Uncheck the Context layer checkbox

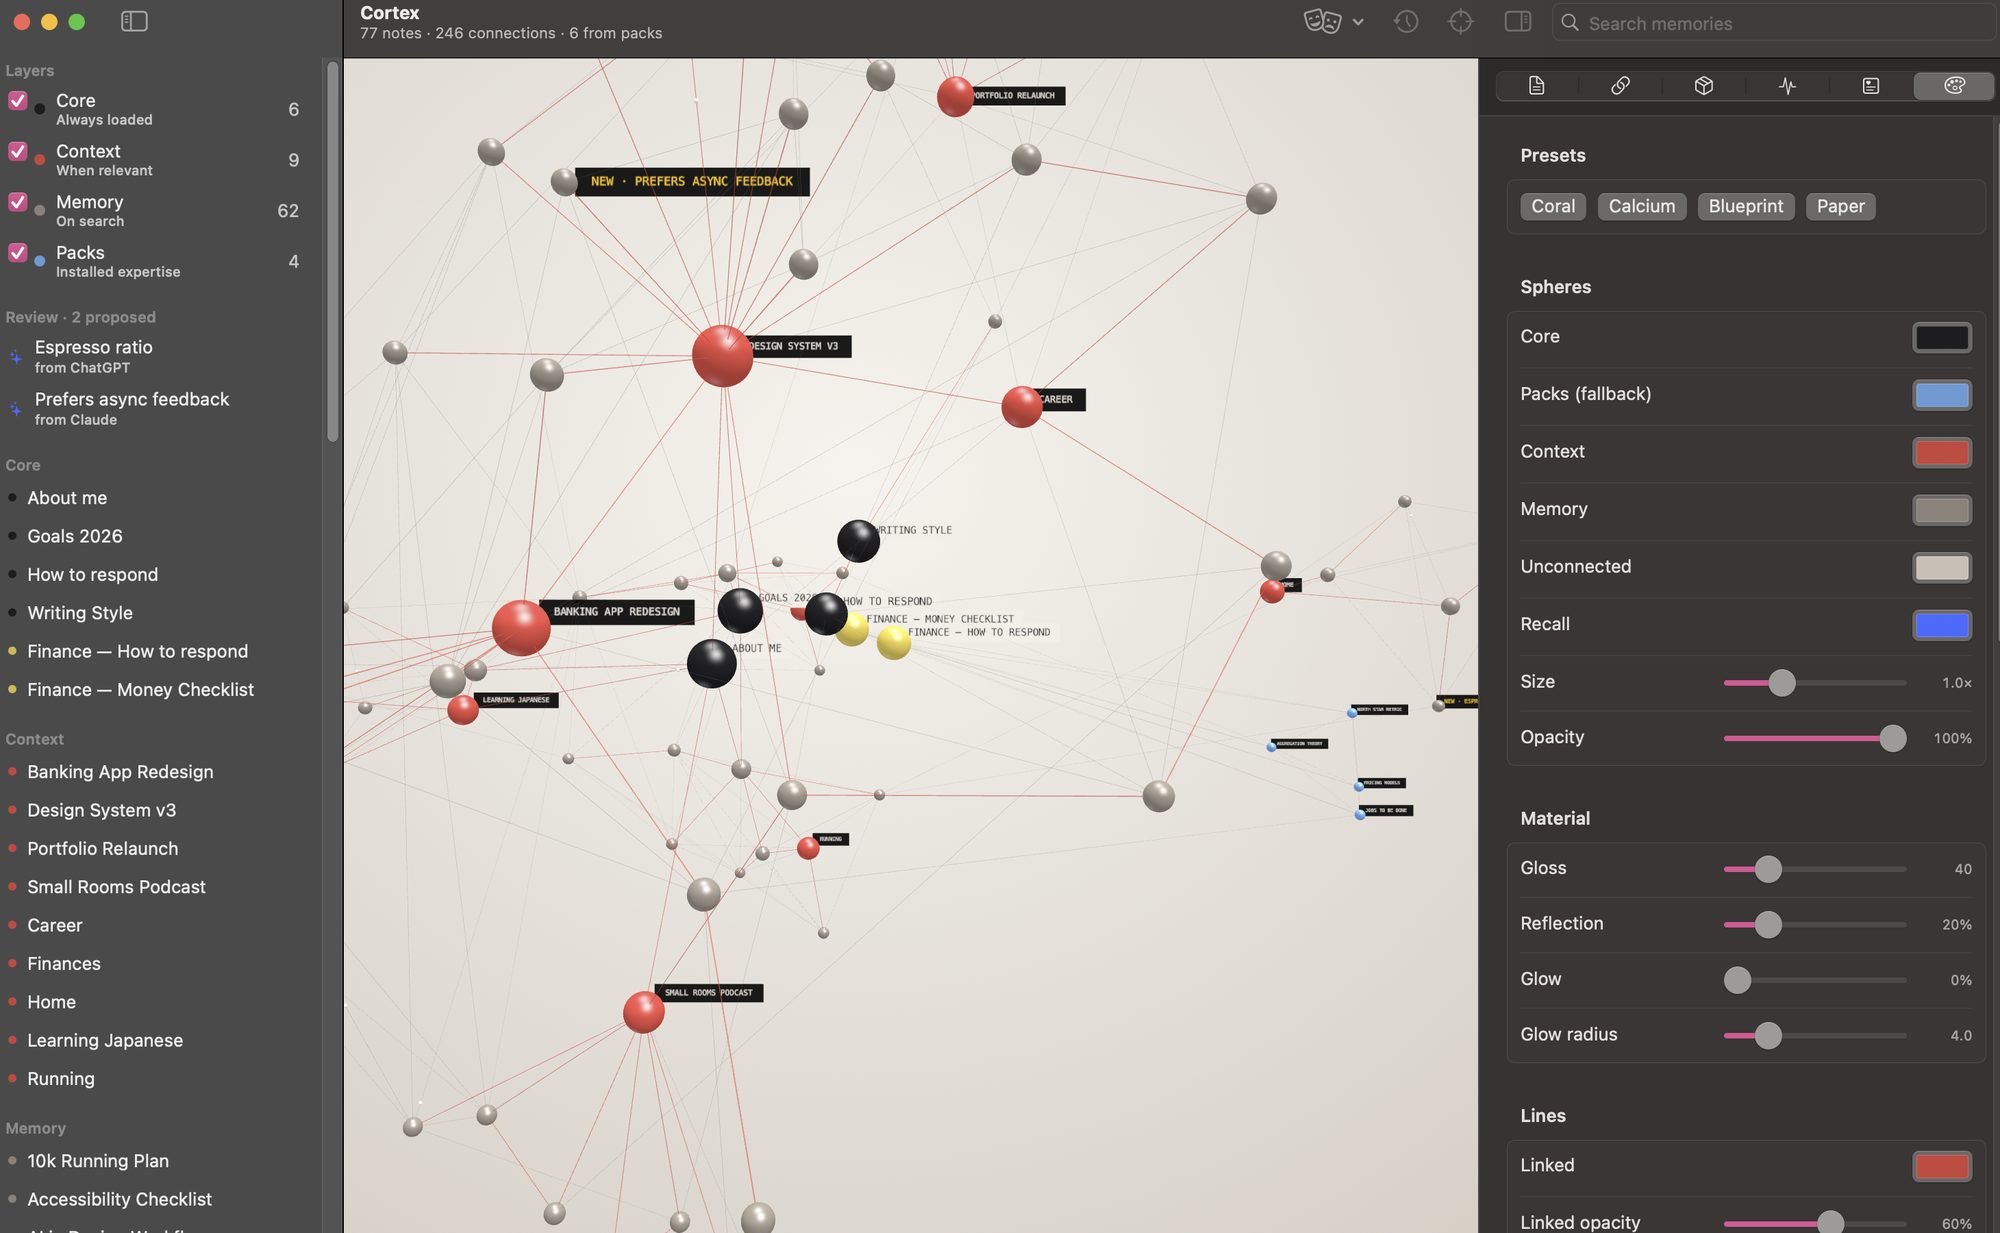tap(17, 151)
